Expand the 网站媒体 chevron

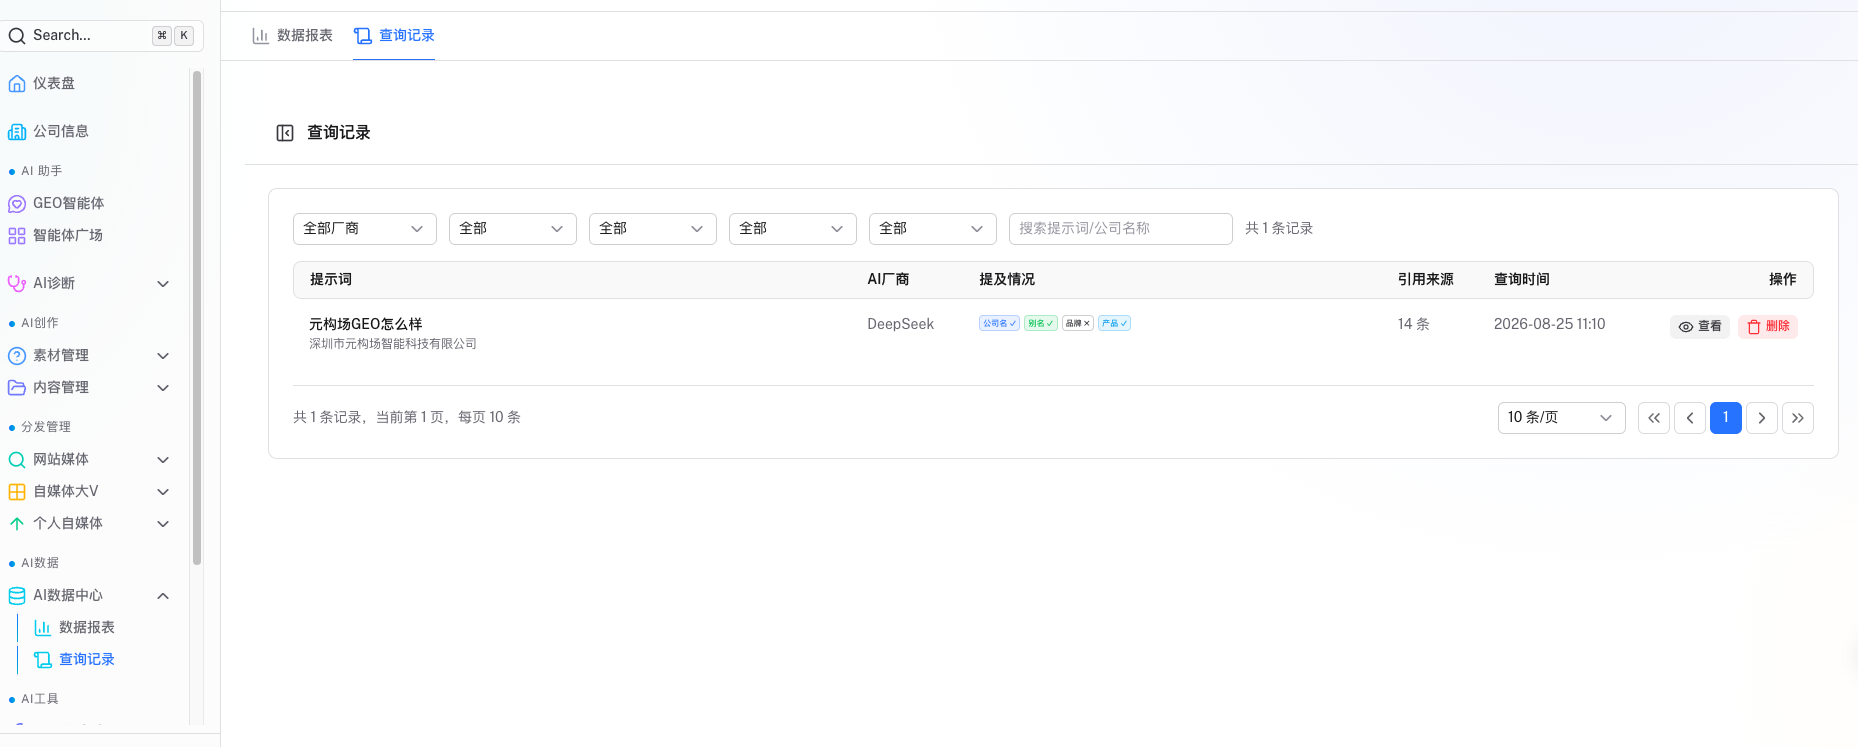pos(163,460)
